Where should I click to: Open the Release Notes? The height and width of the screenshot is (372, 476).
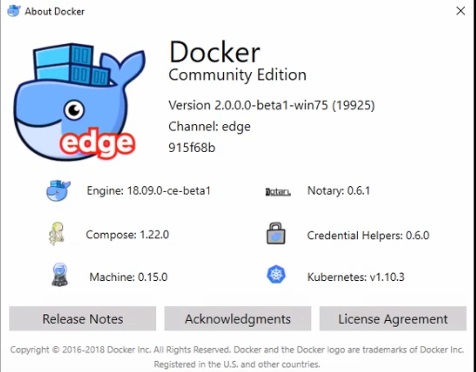pyautogui.click(x=82, y=319)
